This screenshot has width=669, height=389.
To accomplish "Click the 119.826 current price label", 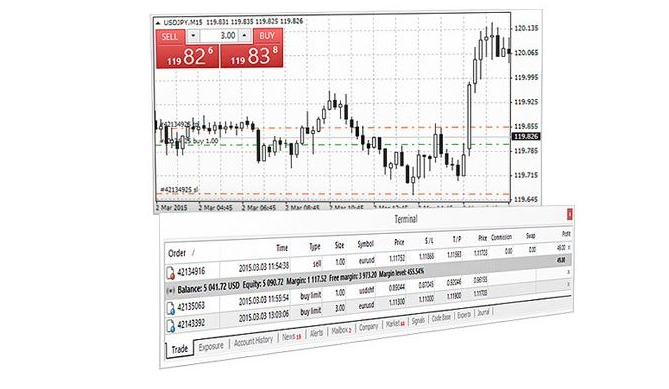I will pos(526,136).
